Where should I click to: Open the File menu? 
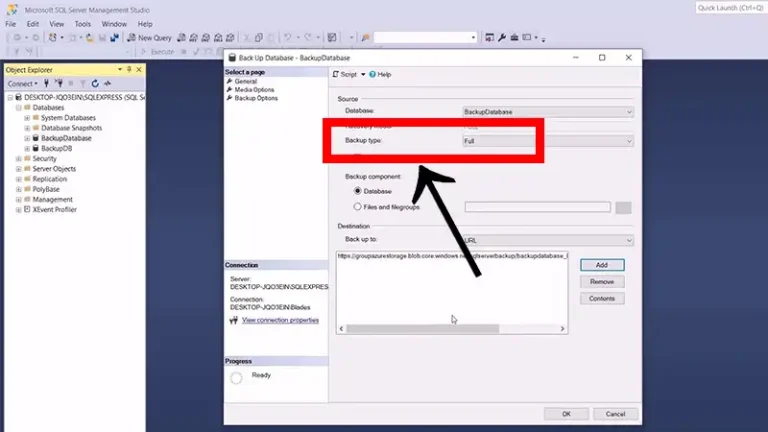coord(11,24)
